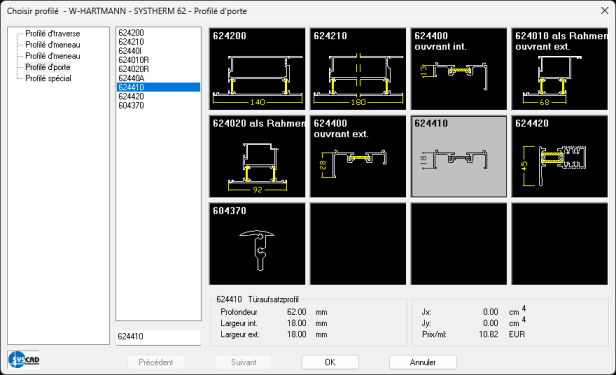
Task: Click the profile number input field
Action: tap(158, 337)
